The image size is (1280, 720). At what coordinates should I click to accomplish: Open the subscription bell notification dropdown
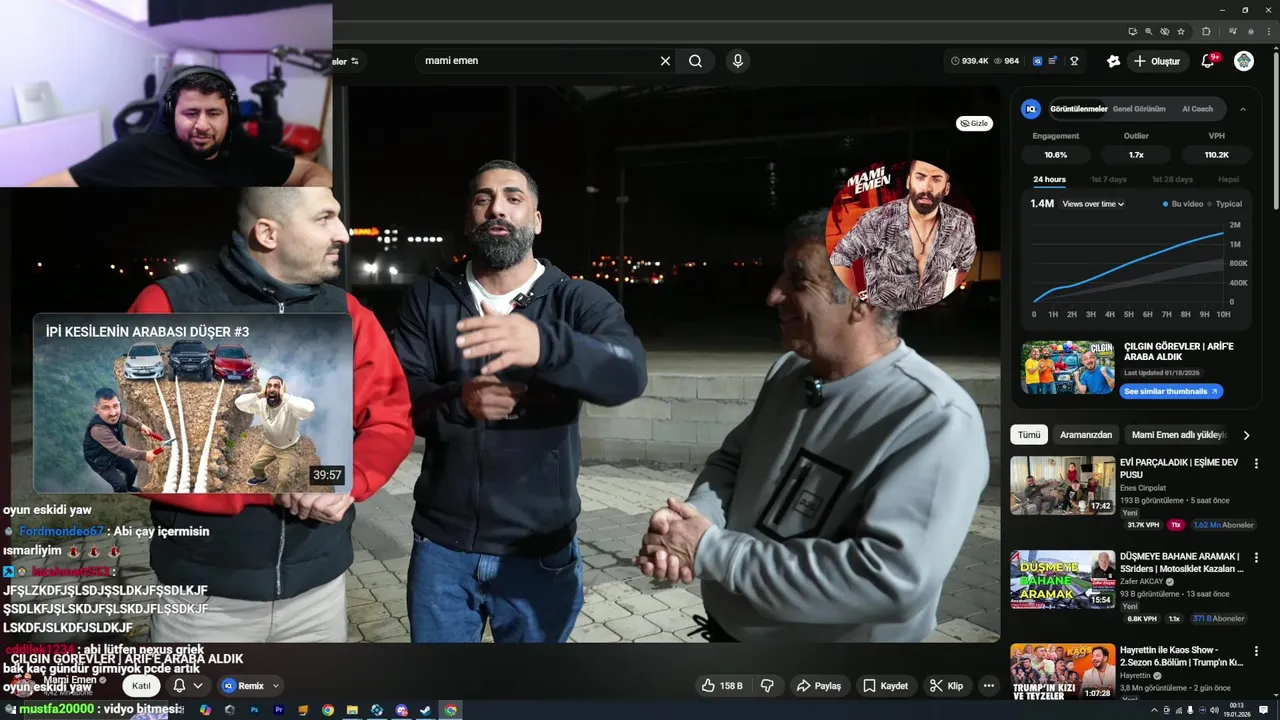188,686
